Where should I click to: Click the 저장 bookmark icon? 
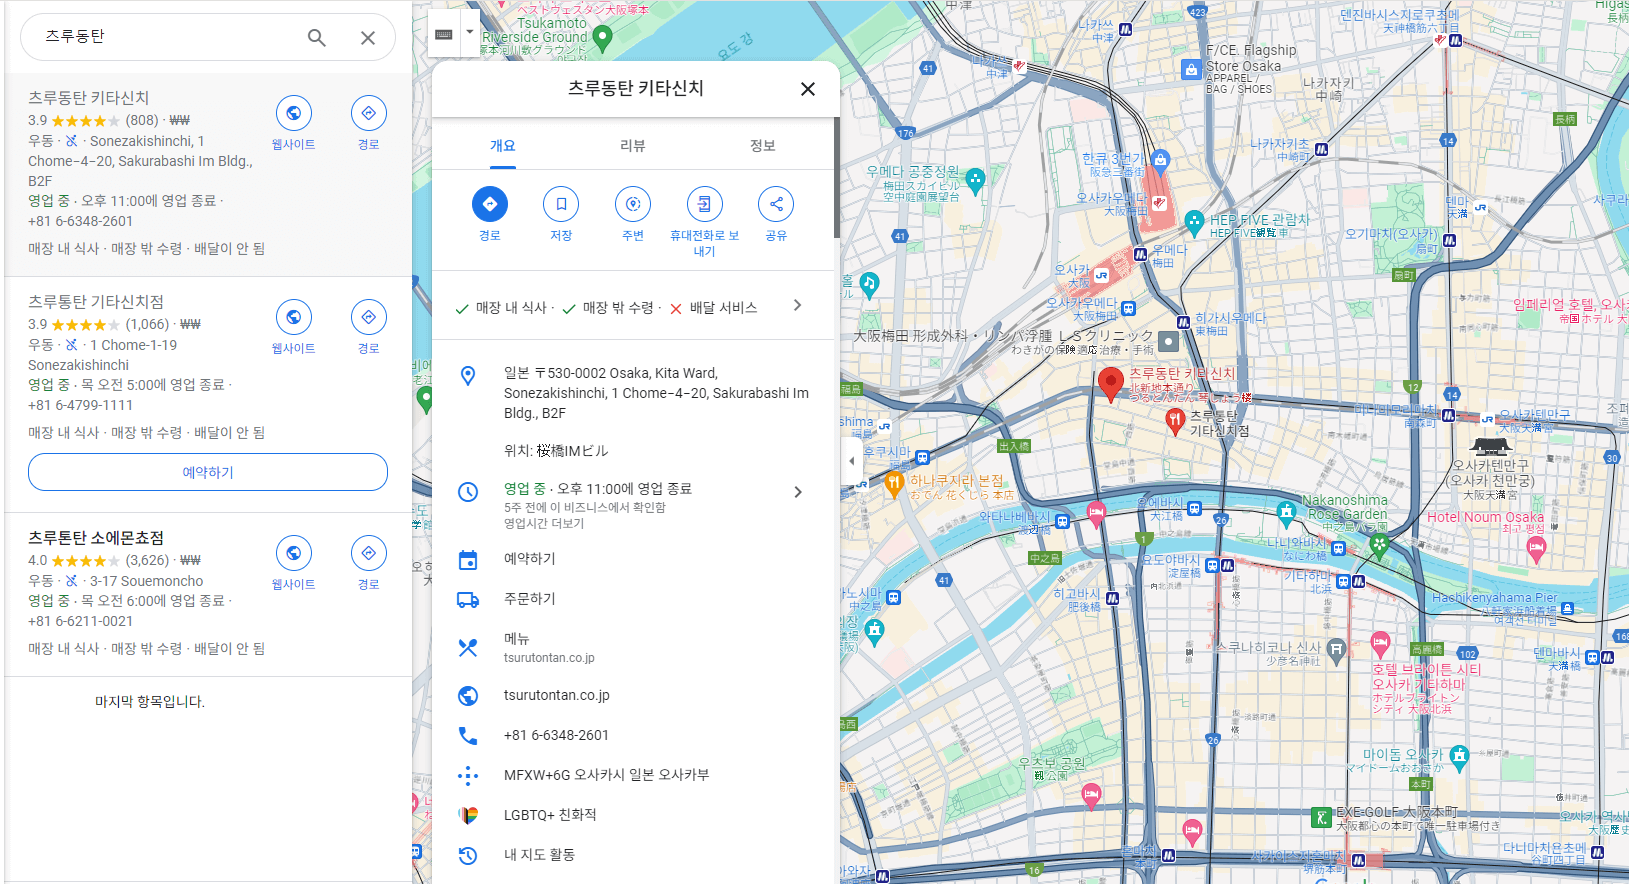561,204
